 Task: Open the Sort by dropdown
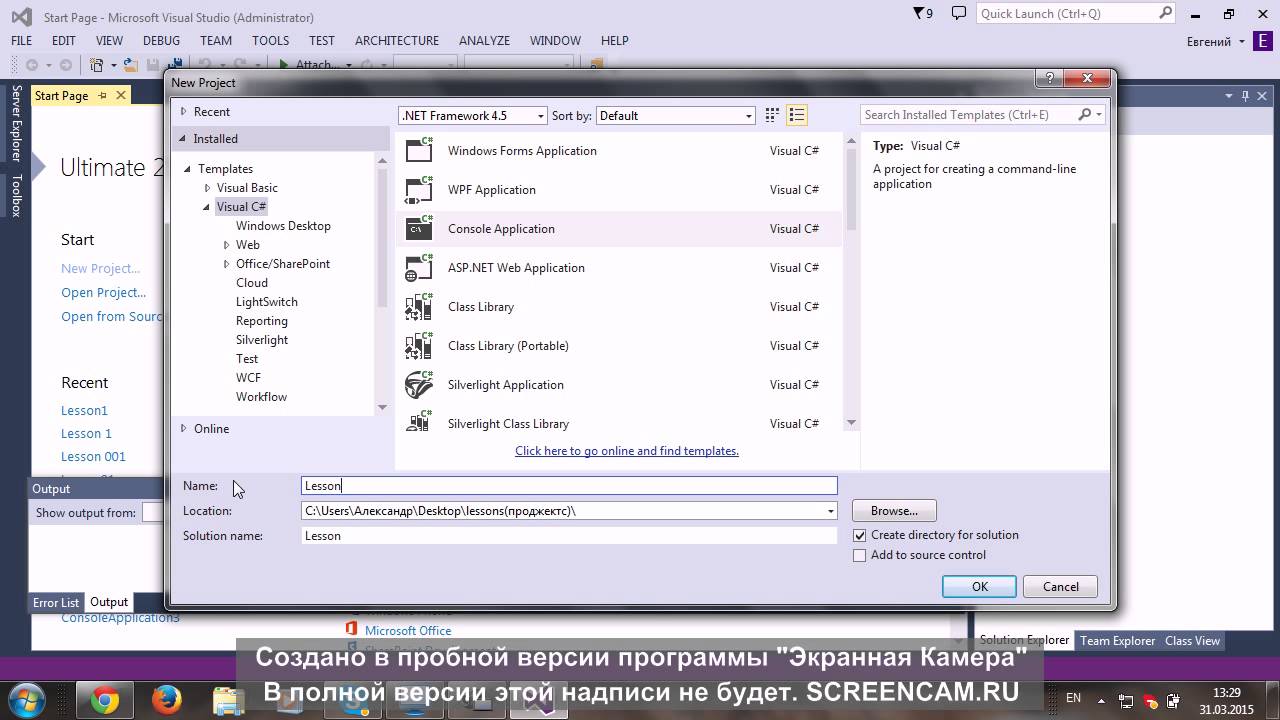pos(676,116)
